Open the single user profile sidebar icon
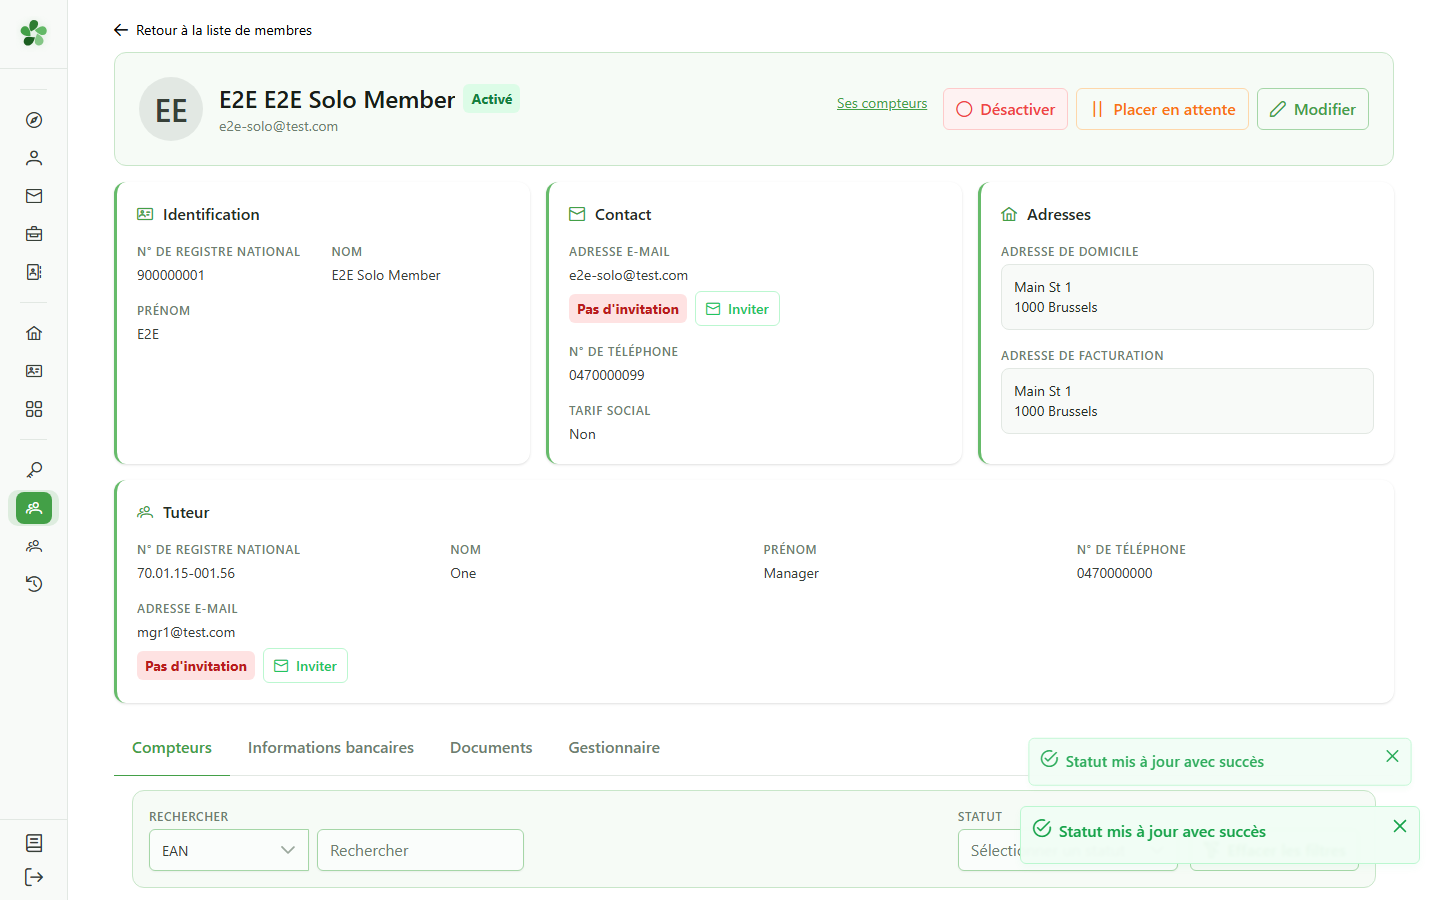The height and width of the screenshot is (900, 1440). pyautogui.click(x=34, y=158)
